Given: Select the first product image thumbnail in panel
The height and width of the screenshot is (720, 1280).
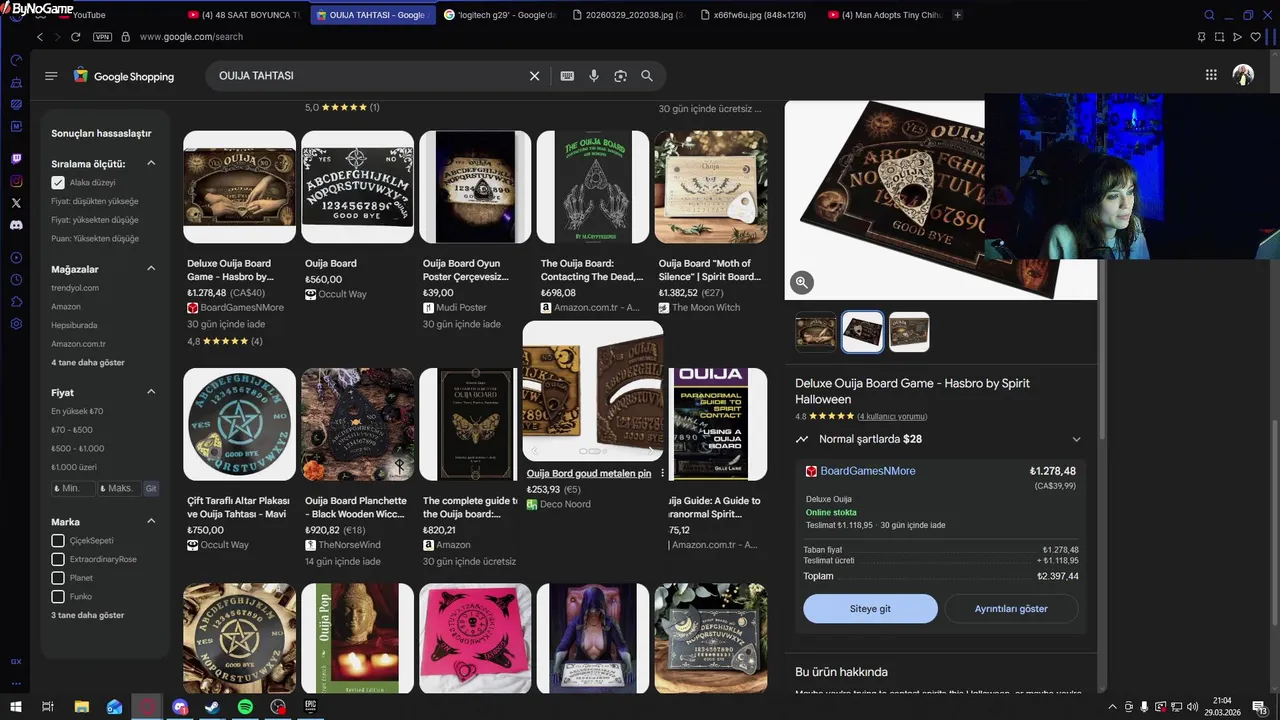Looking at the screenshot, I should tap(816, 332).
